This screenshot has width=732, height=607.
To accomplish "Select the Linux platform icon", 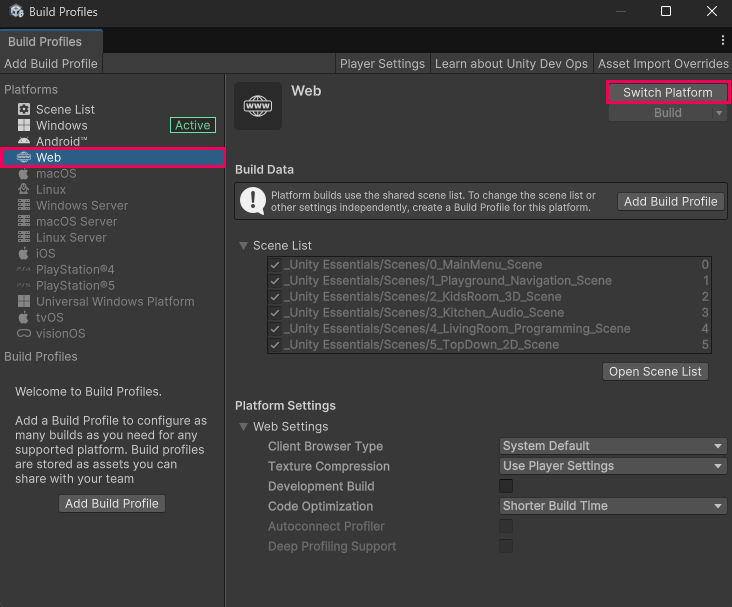I will (24, 189).
